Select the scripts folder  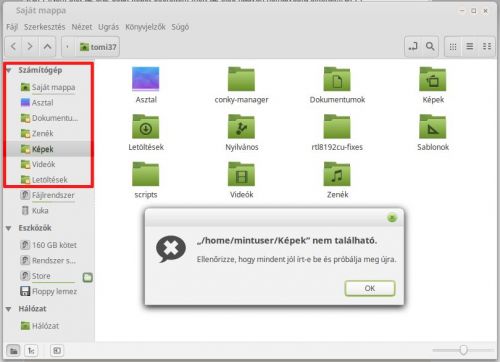click(x=146, y=180)
